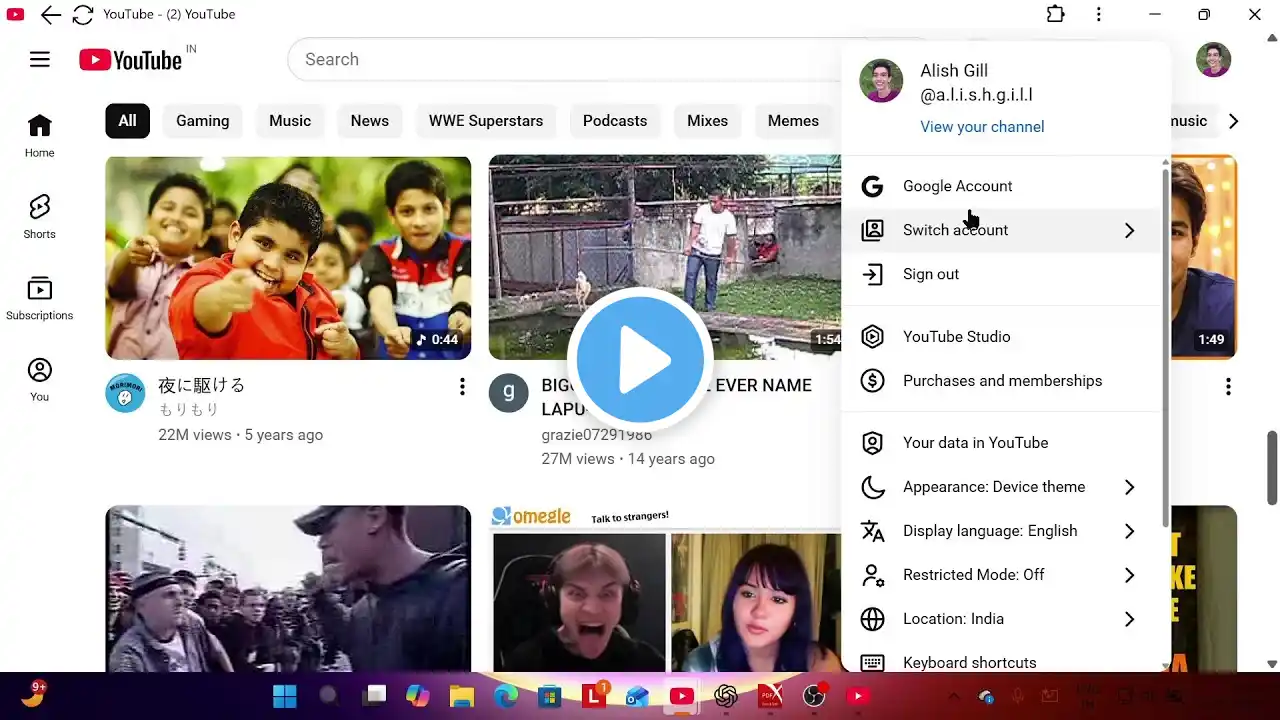The image size is (1280, 720).
Task: Go to Home from the sidebar
Action: 39,135
